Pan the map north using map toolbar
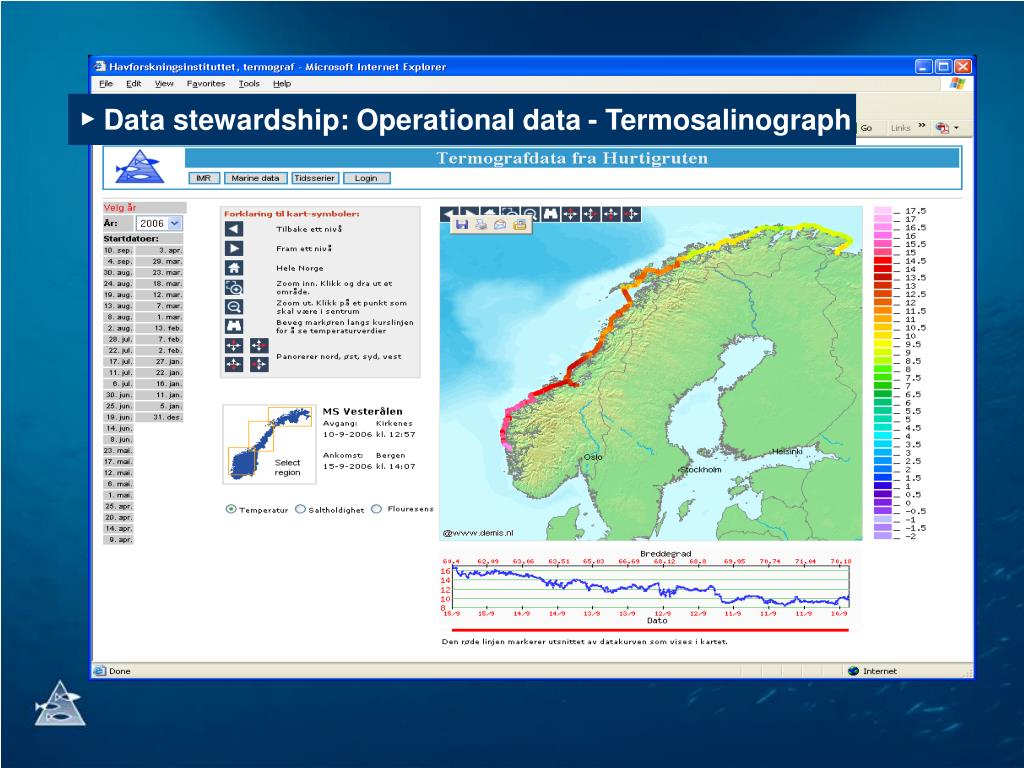The width and height of the screenshot is (1024, 768). click(x=571, y=214)
